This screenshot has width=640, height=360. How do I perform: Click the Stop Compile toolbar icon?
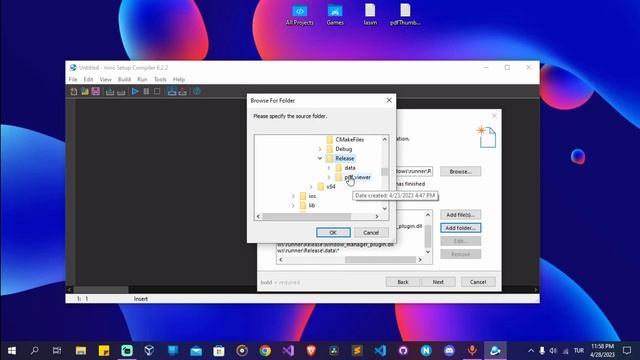121,91
